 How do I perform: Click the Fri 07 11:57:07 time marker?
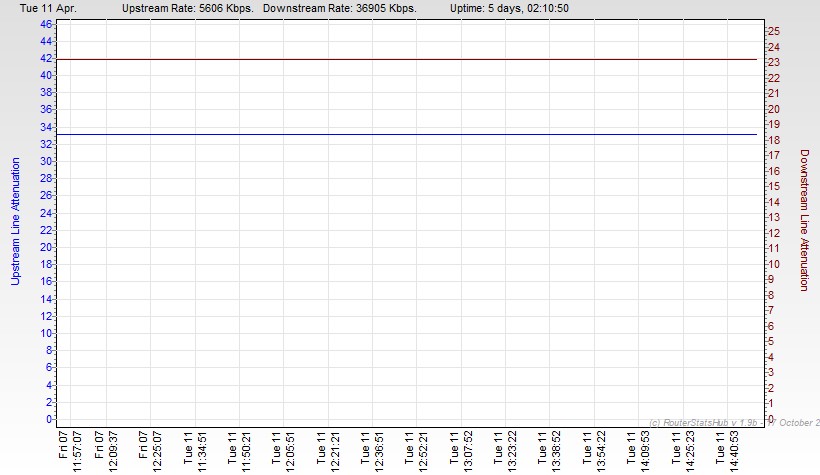[70, 448]
